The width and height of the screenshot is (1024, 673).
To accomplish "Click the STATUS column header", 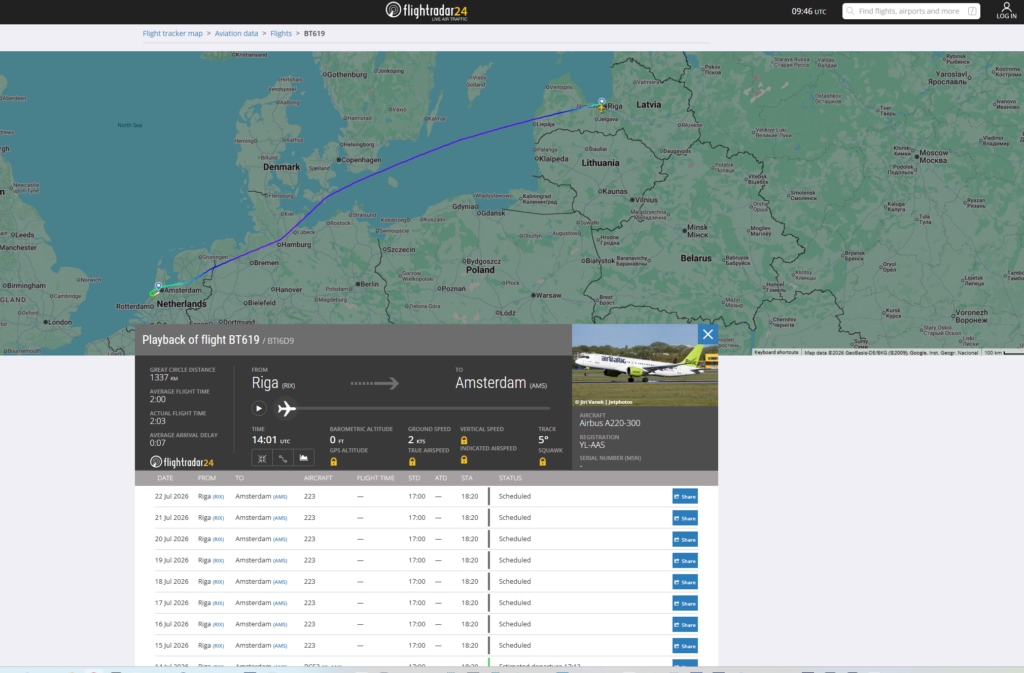I will (x=510, y=478).
